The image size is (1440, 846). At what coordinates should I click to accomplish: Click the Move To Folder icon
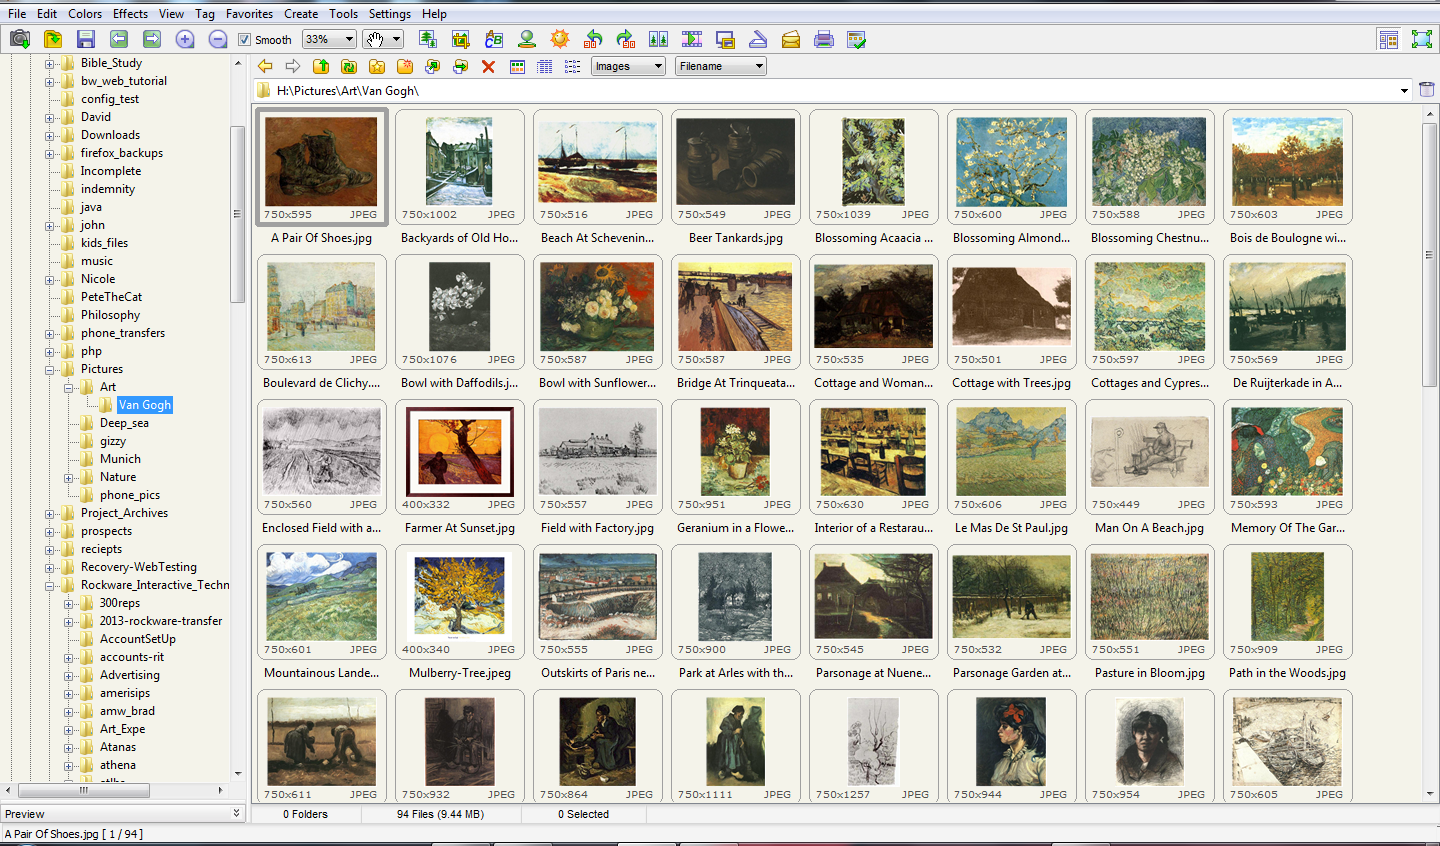461,66
